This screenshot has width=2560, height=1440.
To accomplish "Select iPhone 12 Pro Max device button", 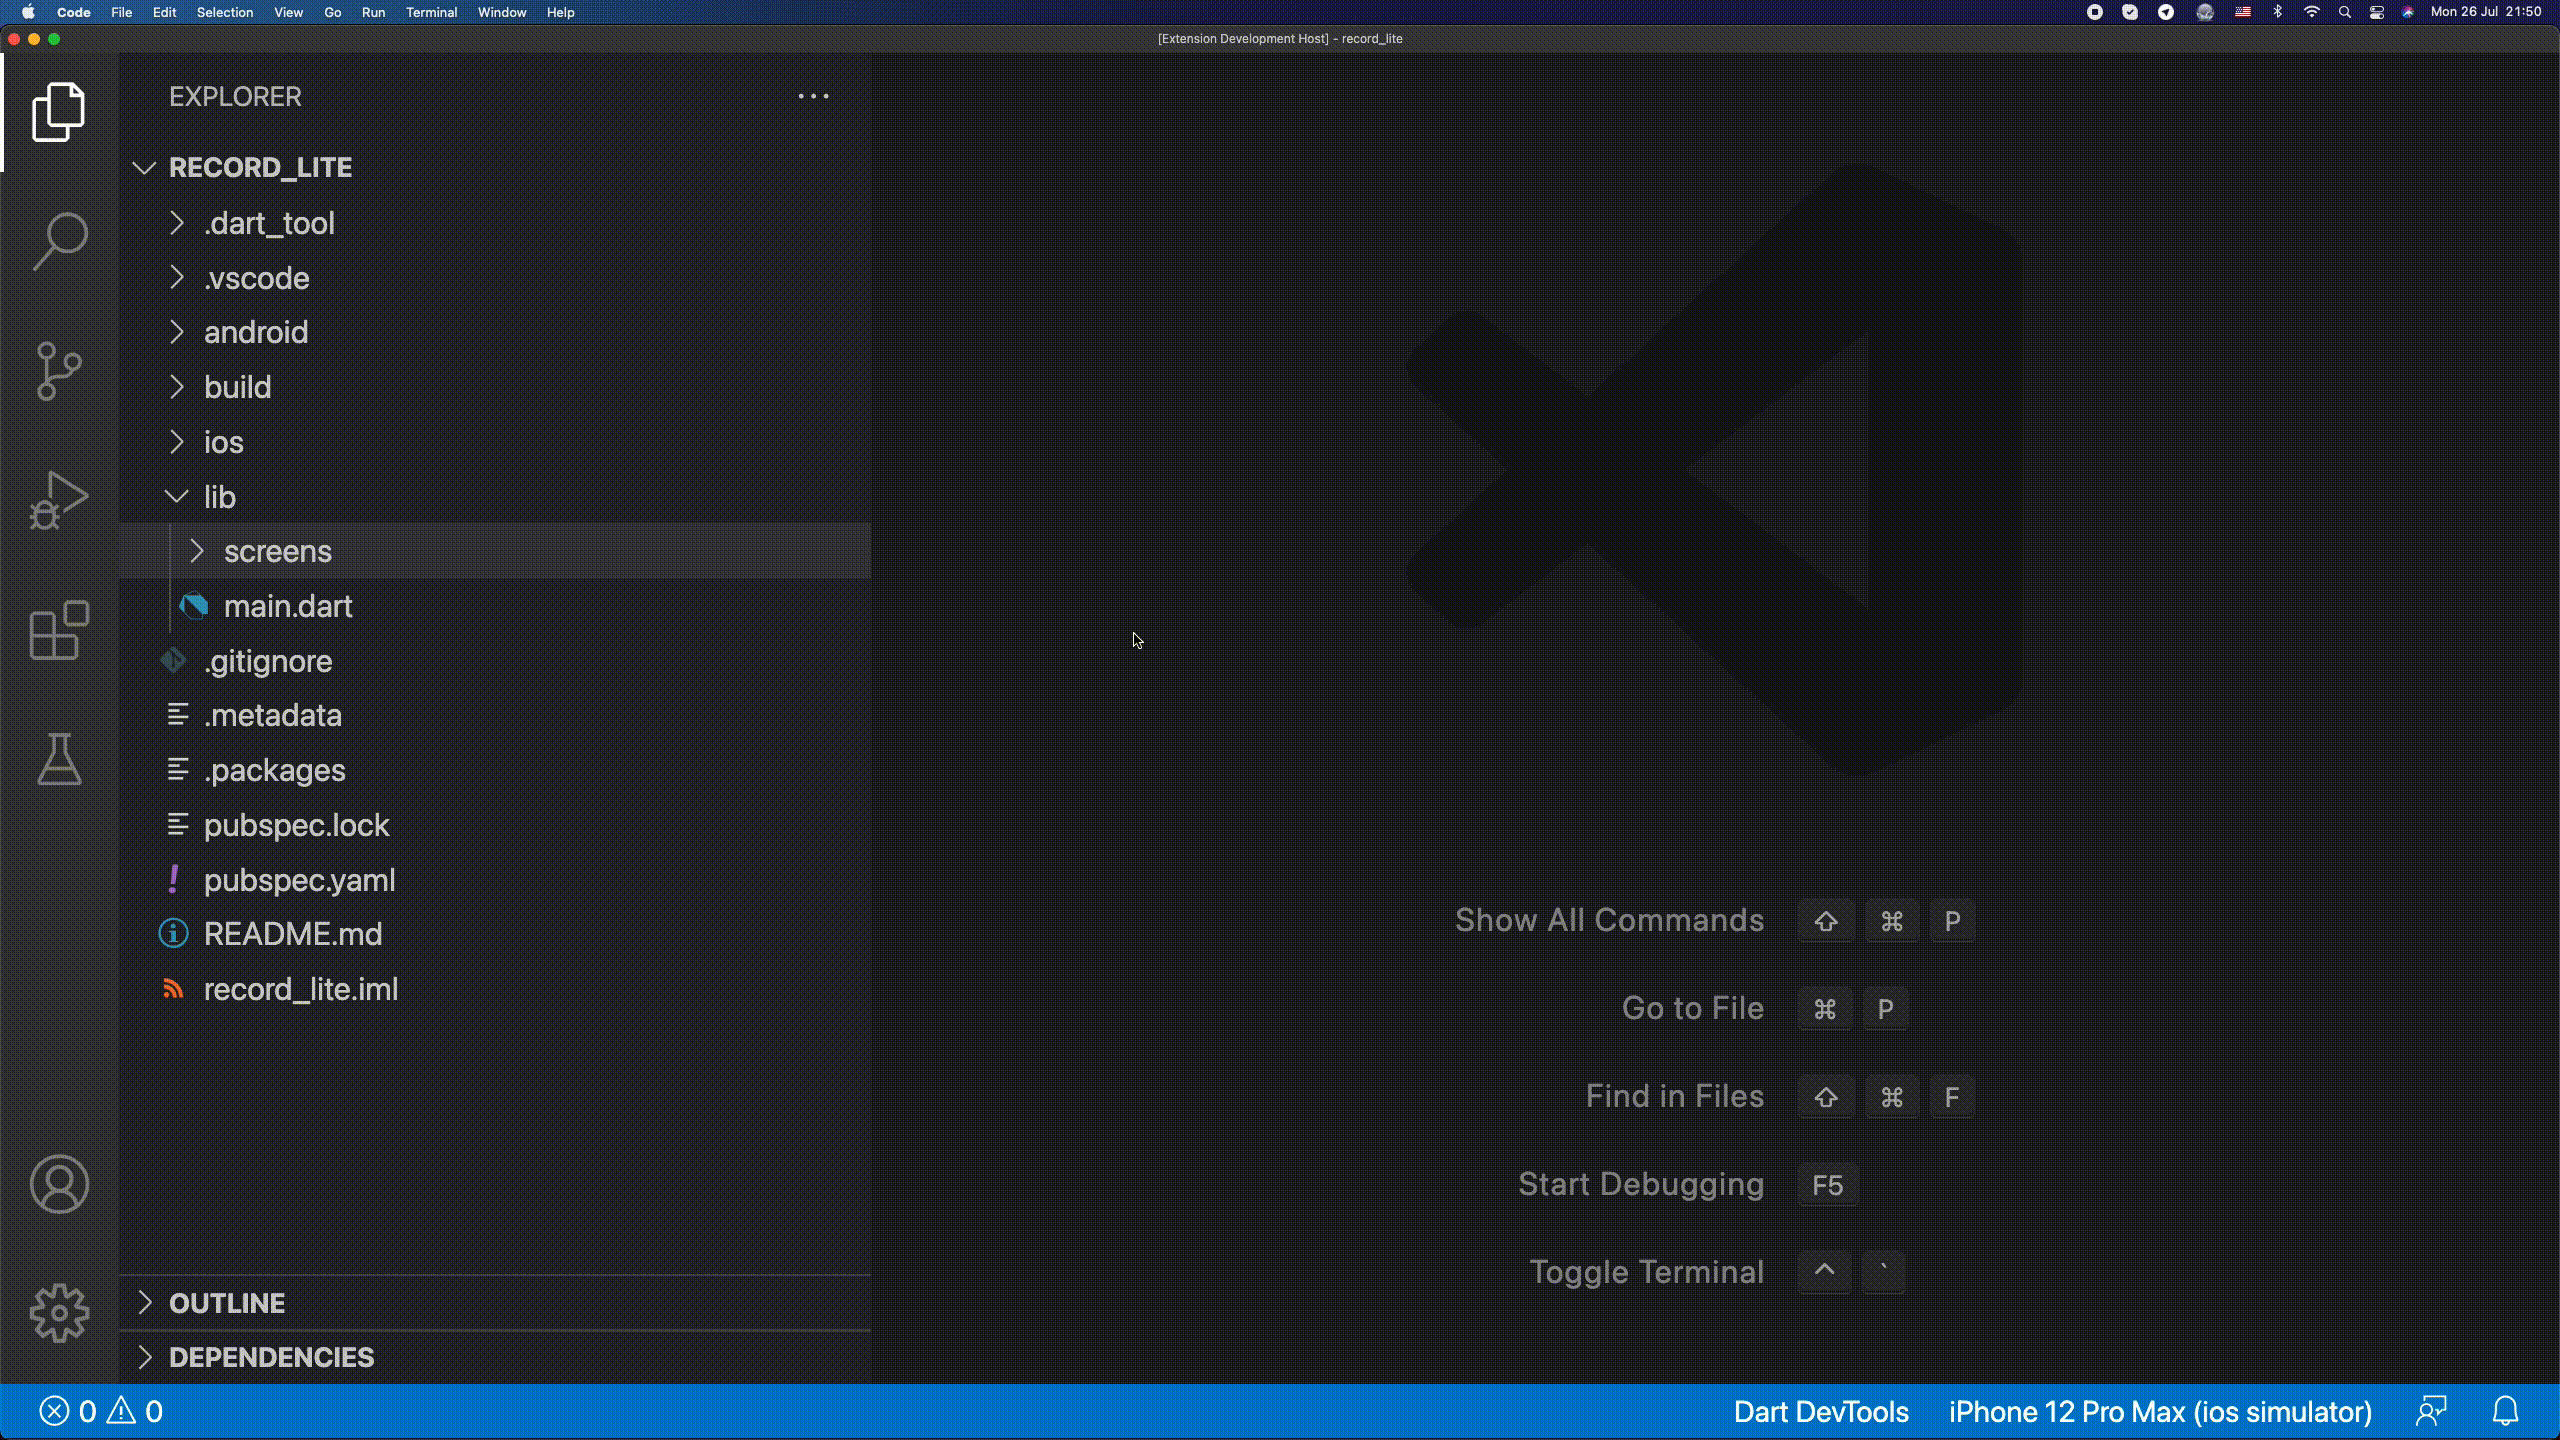I will point(2160,1411).
